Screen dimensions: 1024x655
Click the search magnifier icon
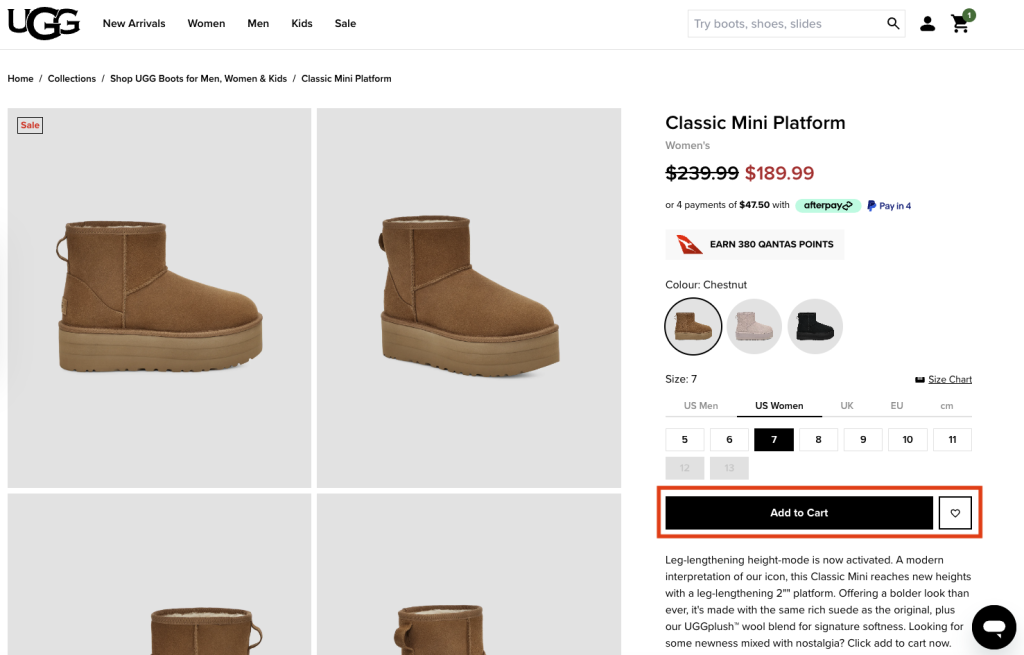click(893, 23)
